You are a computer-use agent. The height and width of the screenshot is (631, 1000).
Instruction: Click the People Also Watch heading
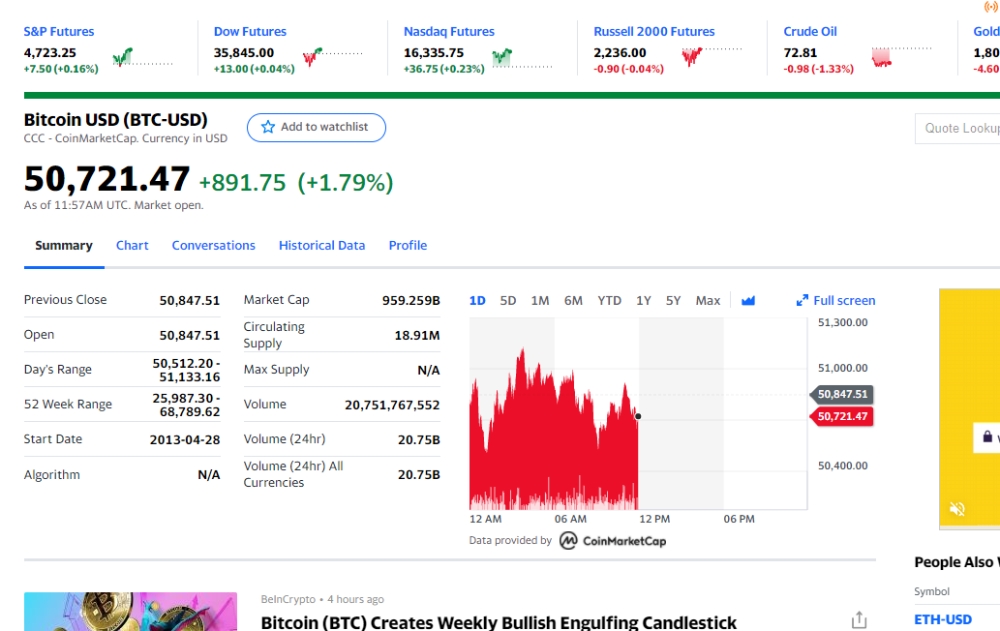[957, 562]
